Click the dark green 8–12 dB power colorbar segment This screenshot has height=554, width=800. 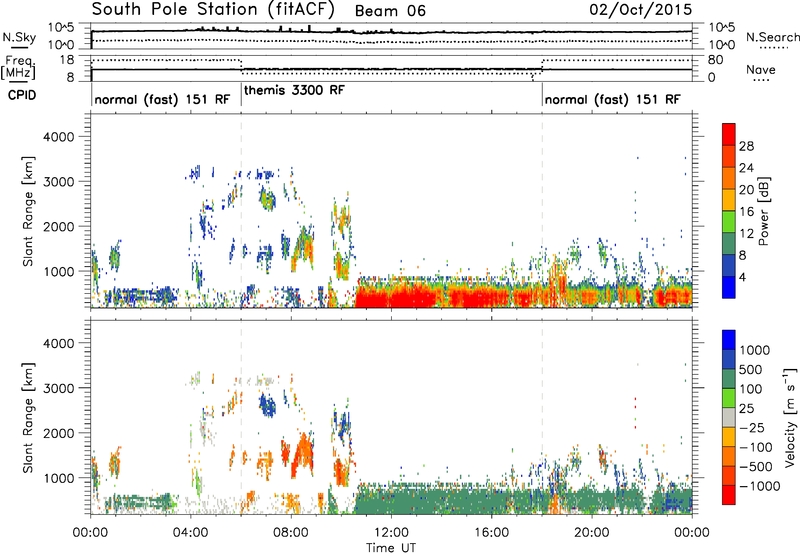coord(729,243)
